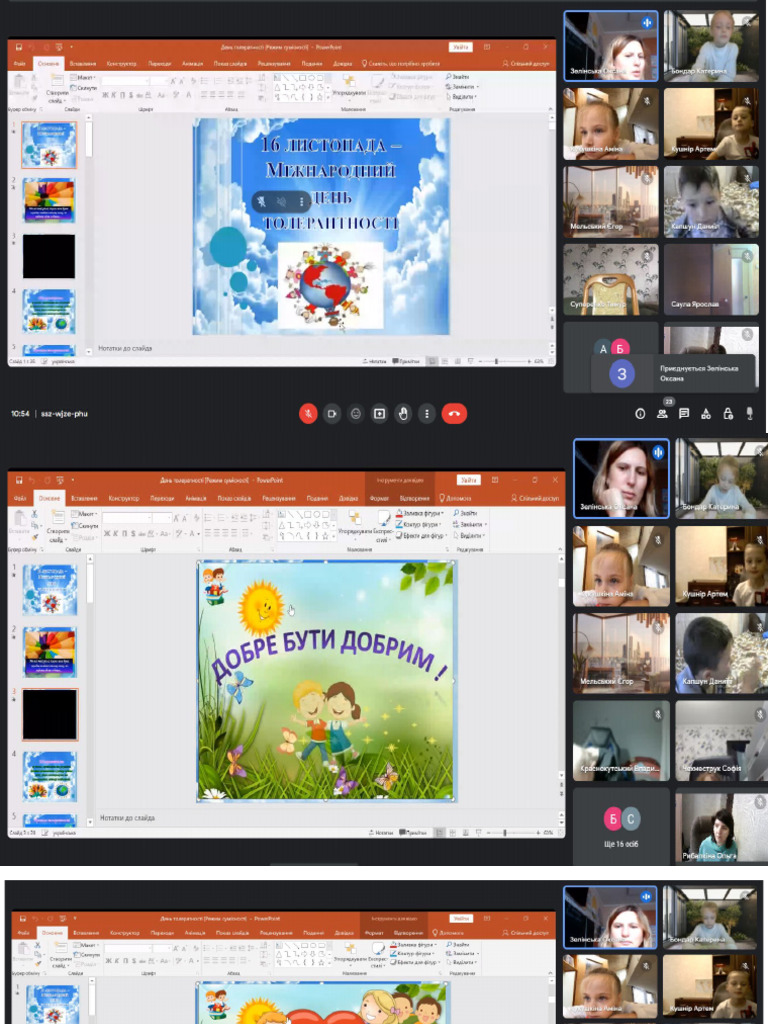
Task: Open the meeting details info icon
Action: pos(641,413)
